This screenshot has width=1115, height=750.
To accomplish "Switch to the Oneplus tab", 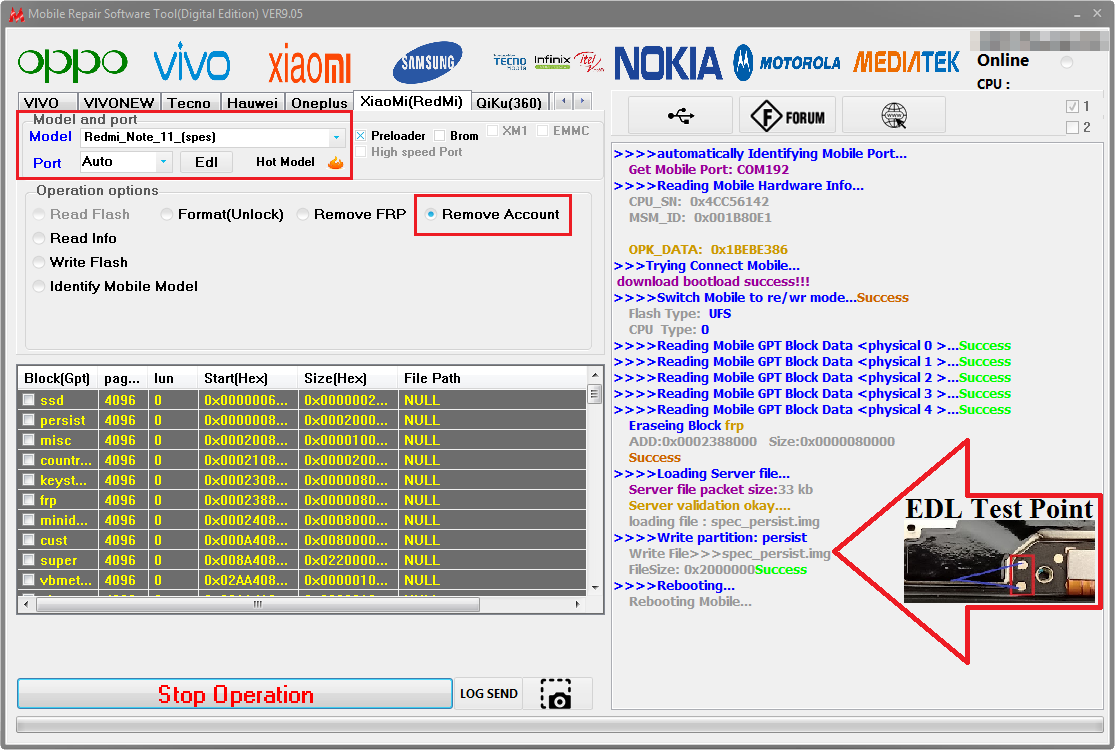I will coord(319,103).
